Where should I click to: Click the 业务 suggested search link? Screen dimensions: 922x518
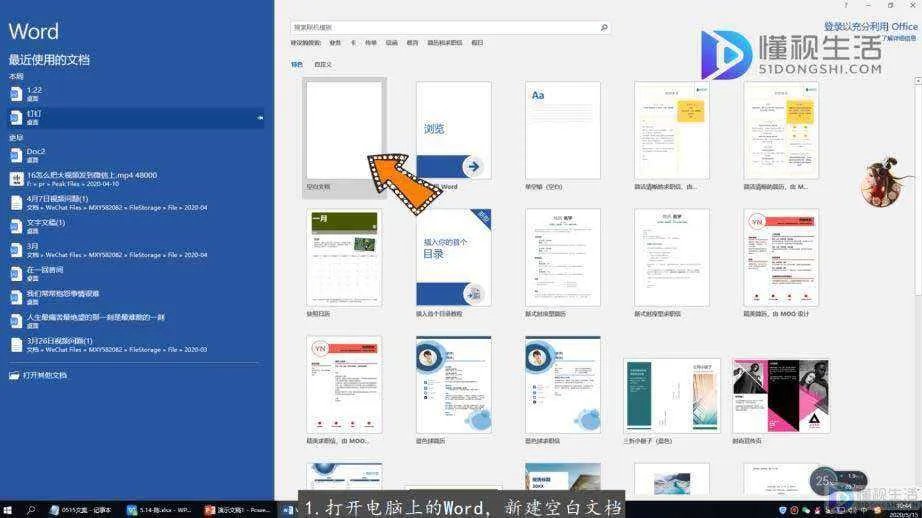click(x=335, y=43)
